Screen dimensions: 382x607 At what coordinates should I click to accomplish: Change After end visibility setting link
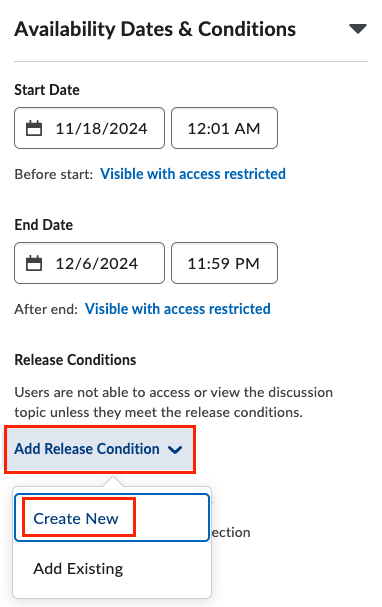pyautogui.click(x=178, y=309)
